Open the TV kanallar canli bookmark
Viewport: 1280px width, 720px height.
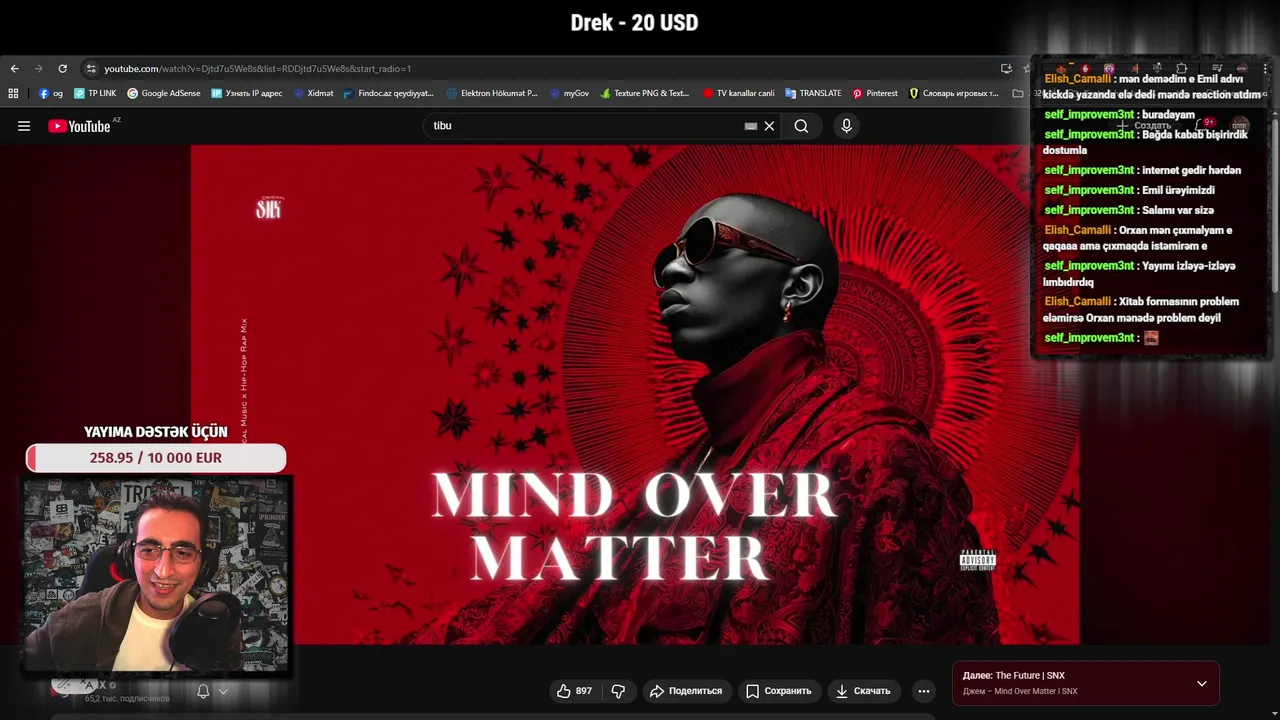pos(738,93)
